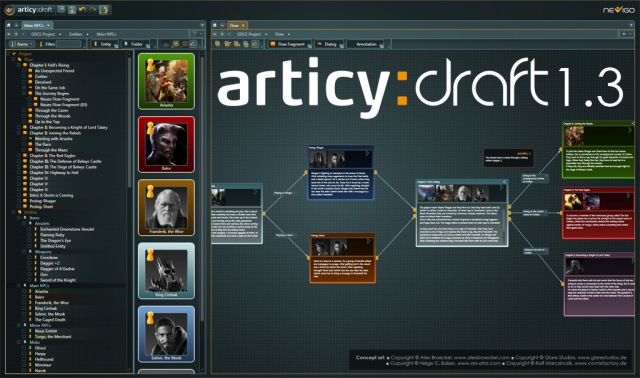This screenshot has height=378, width=640.
Task: Select Sword of the Knight in the tree
Action: (x=58, y=280)
